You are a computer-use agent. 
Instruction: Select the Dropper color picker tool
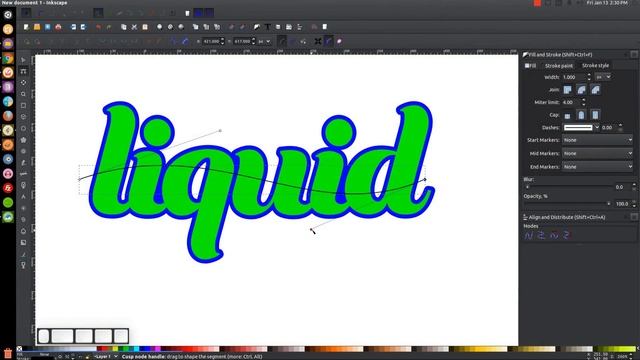point(23,254)
